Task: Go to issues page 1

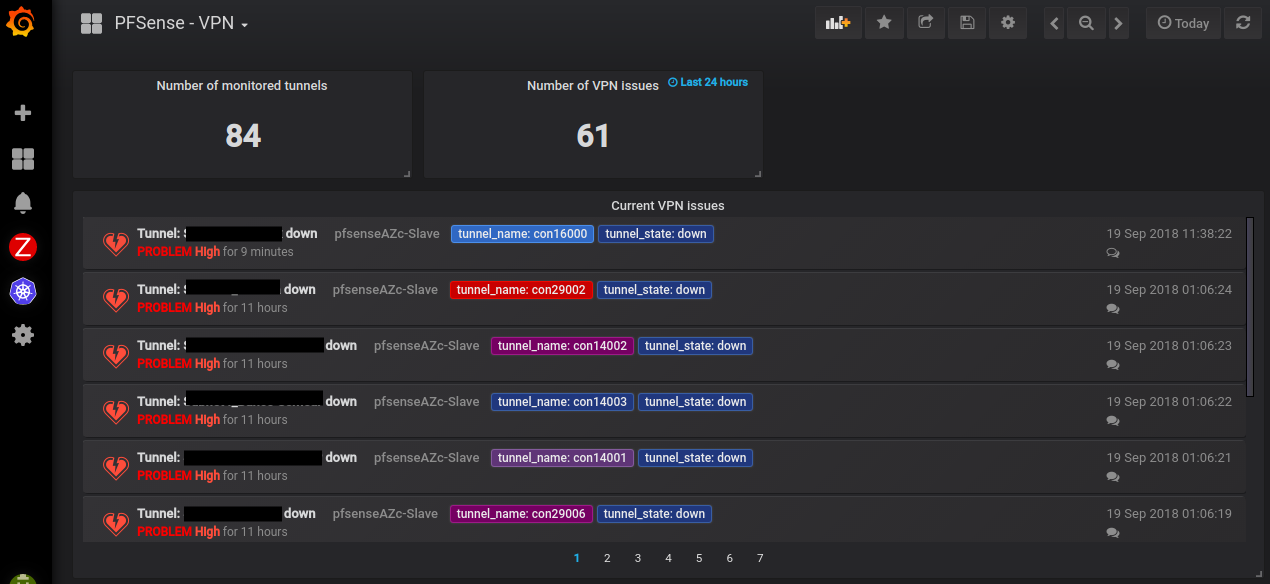Action: click(576, 558)
